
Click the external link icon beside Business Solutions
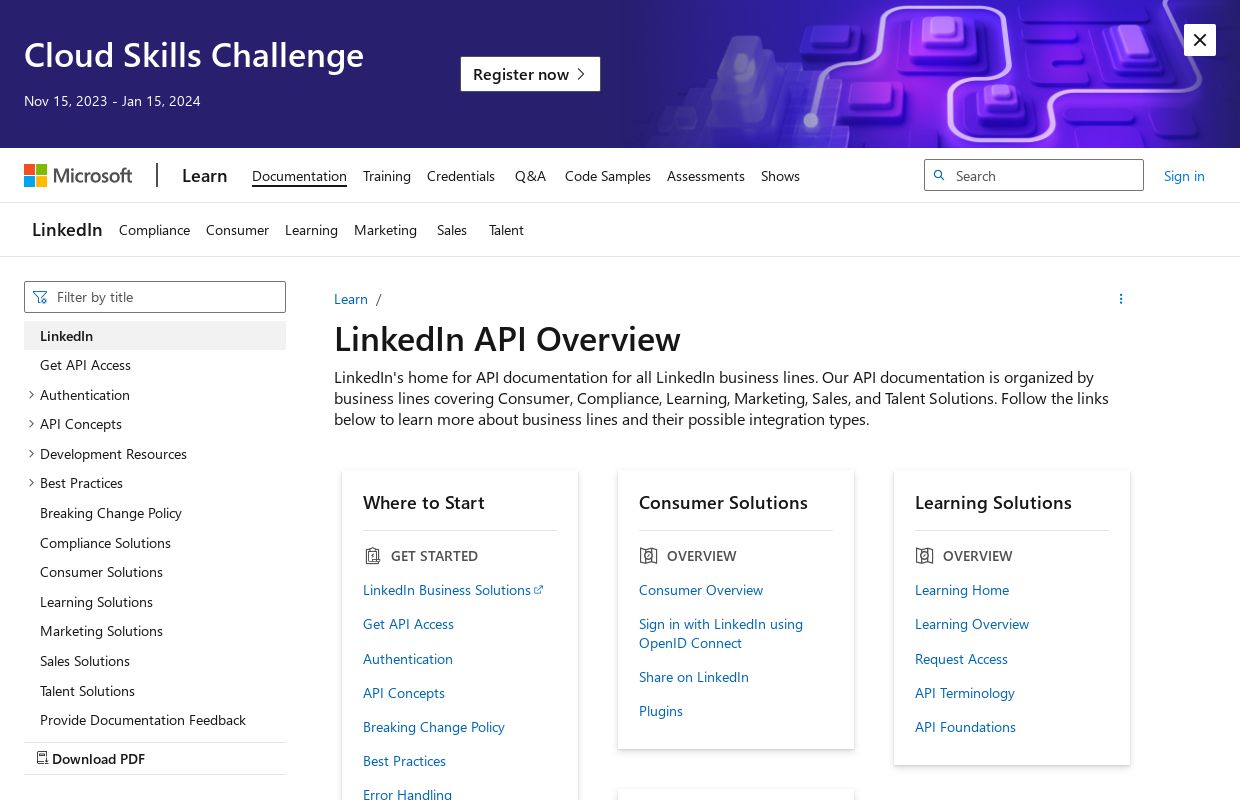(x=539, y=590)
